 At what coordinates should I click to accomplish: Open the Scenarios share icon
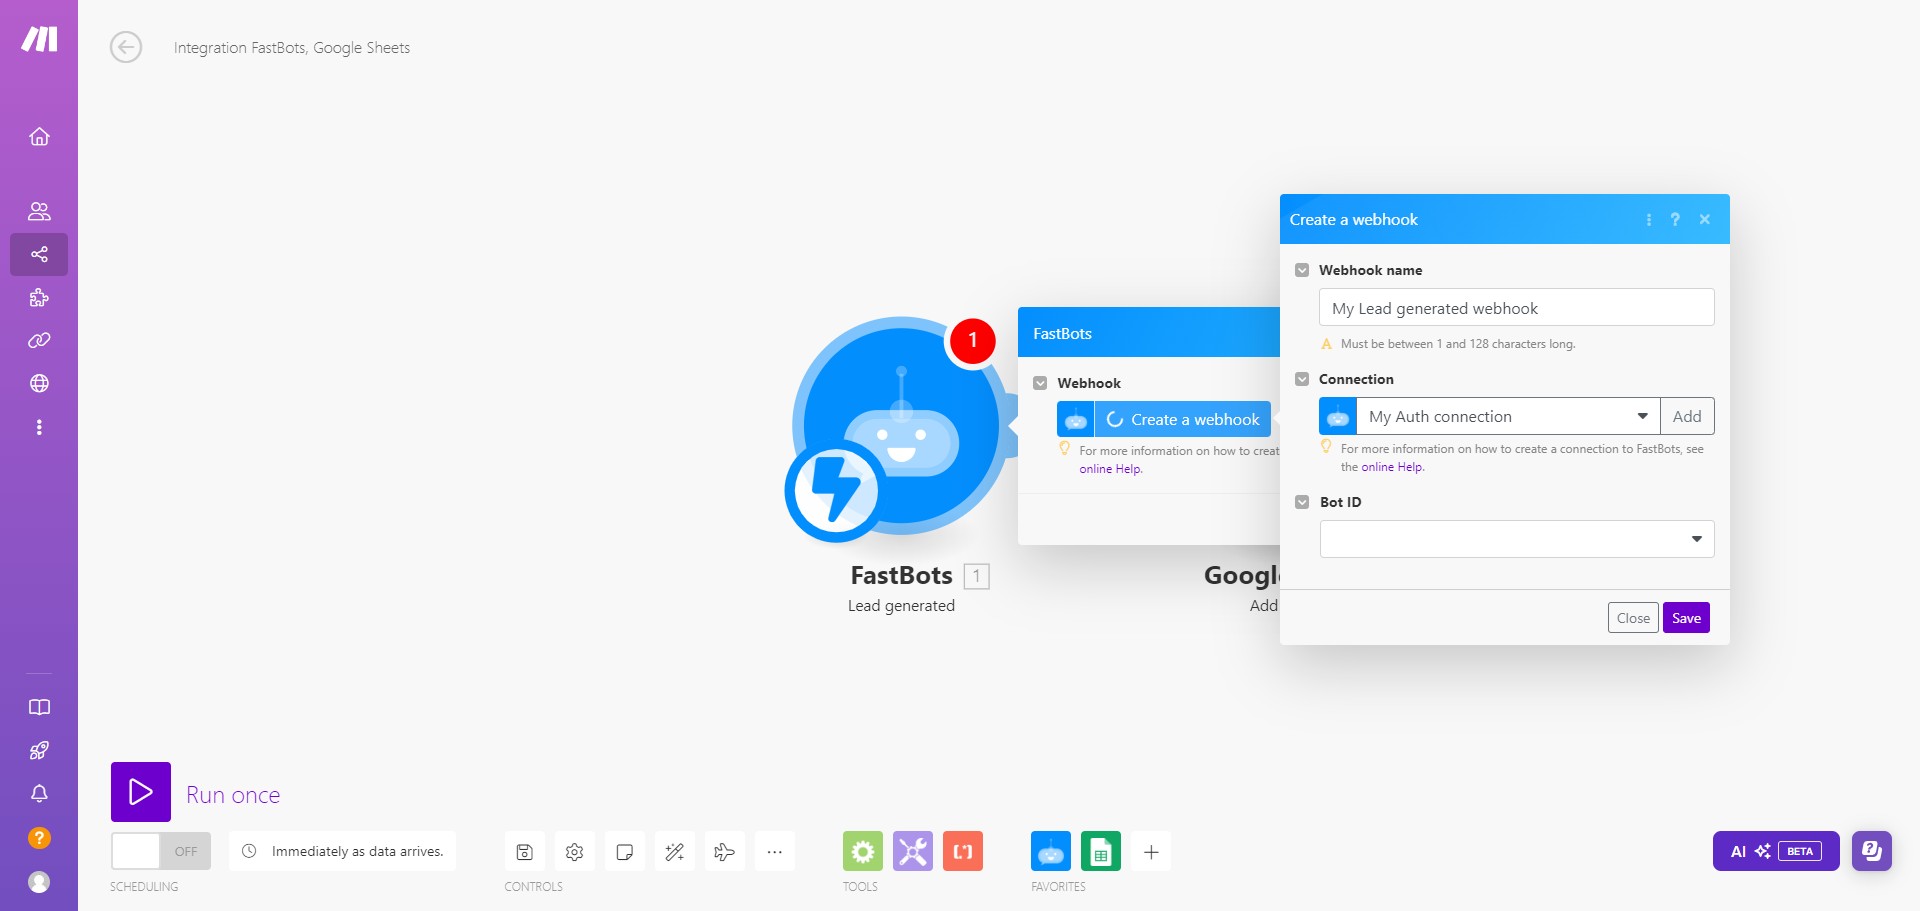39,254
